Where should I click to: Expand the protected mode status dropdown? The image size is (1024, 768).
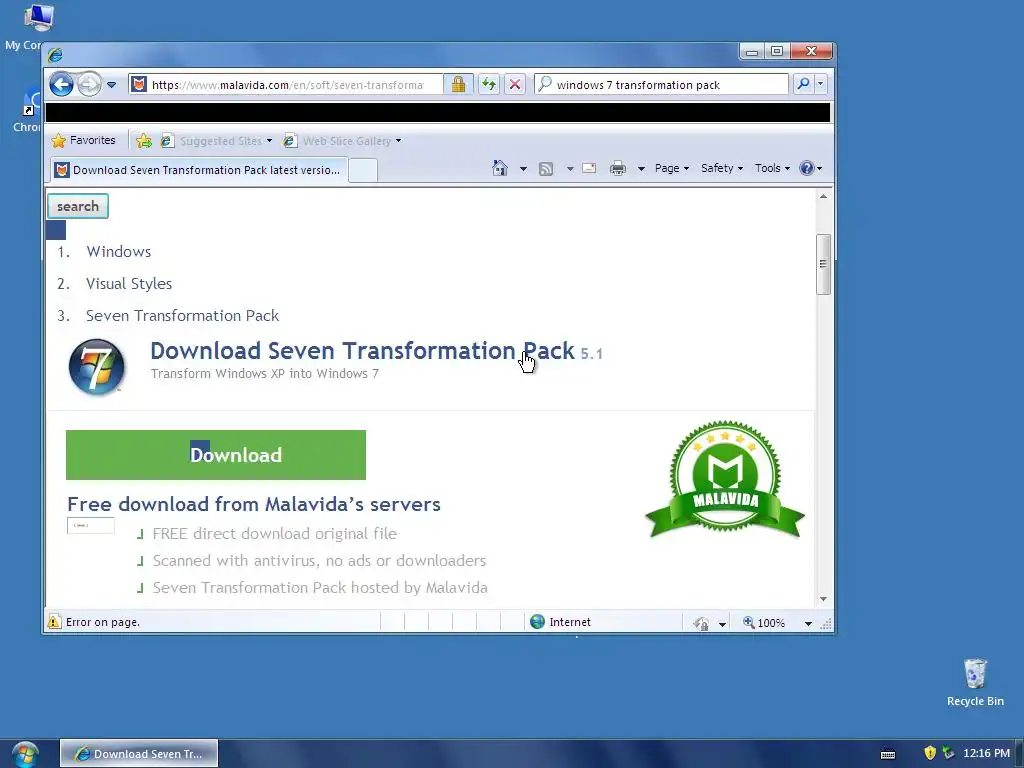[722, 624]
